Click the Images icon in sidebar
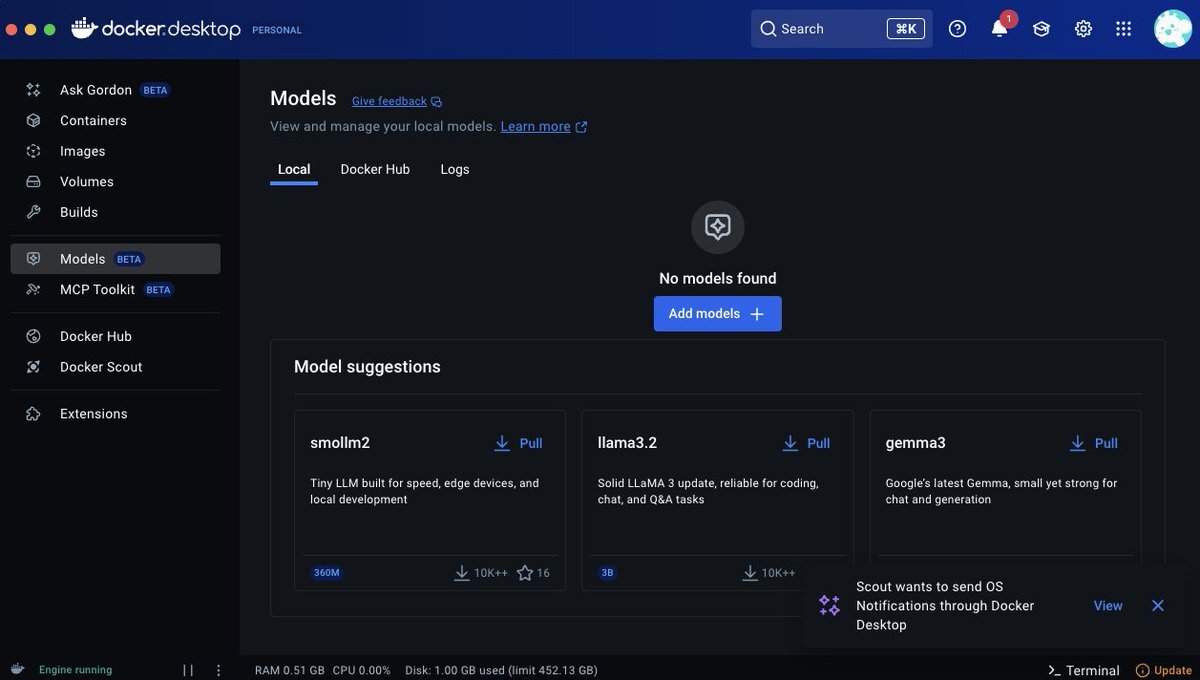This screenshot has height=680, width=1200. click(x=33, y=151)
